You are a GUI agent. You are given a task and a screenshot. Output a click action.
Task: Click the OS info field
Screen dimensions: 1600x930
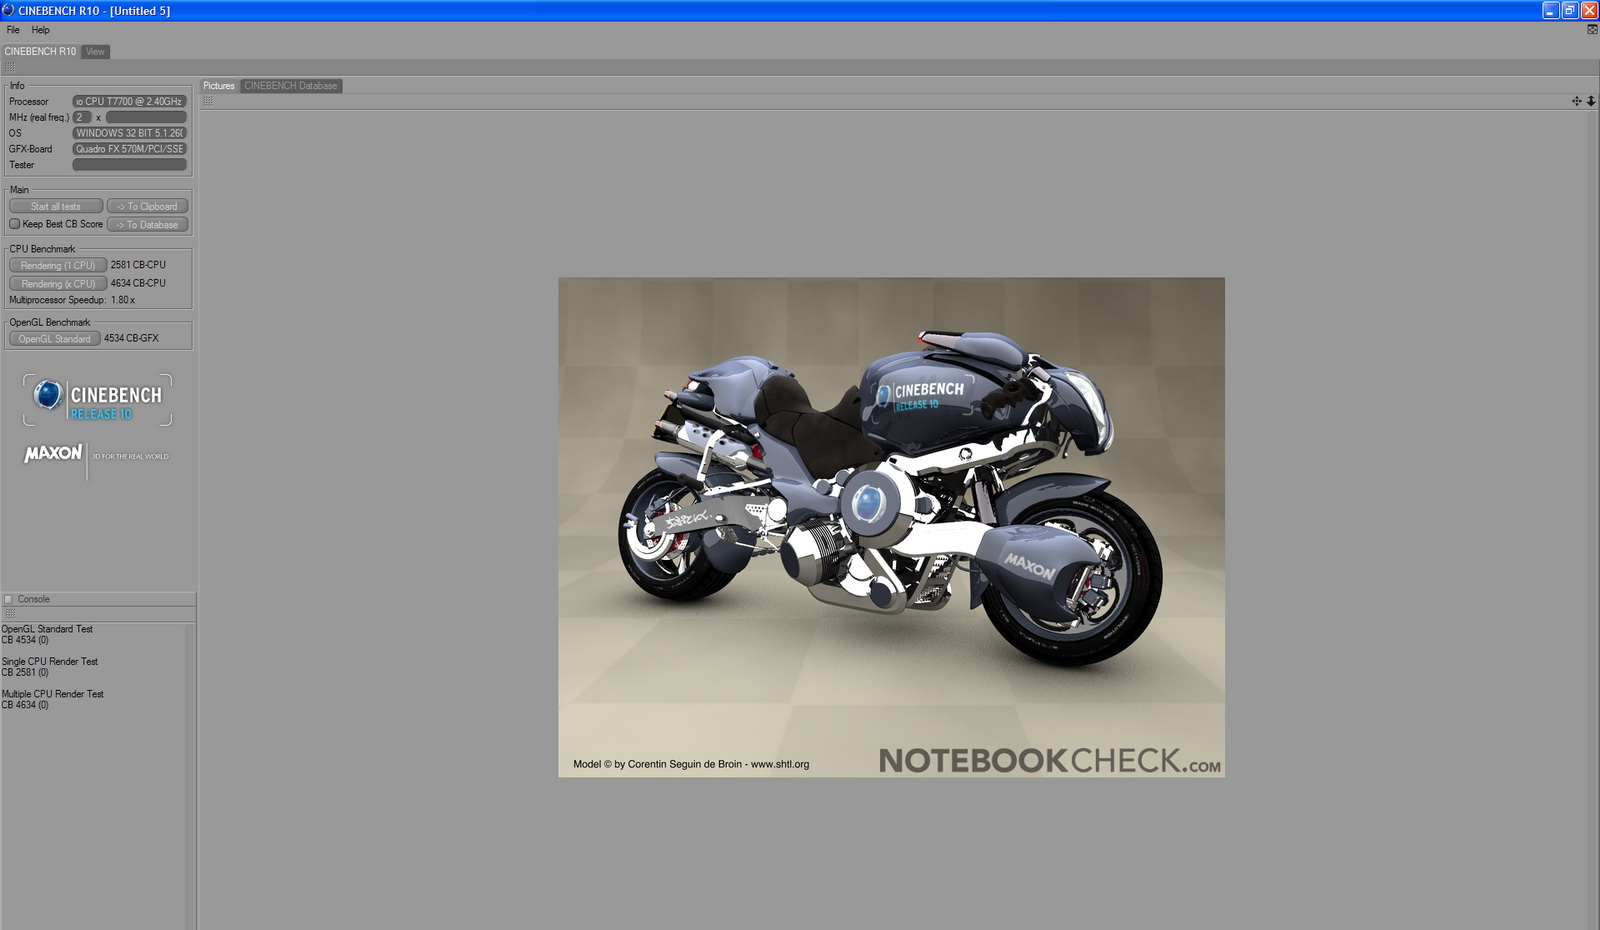click(x=129, y=134)
